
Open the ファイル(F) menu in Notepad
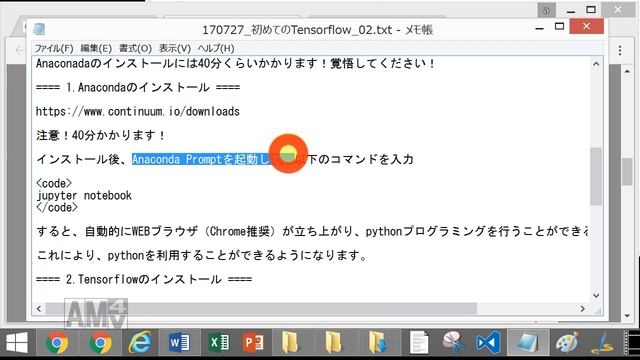54,48
